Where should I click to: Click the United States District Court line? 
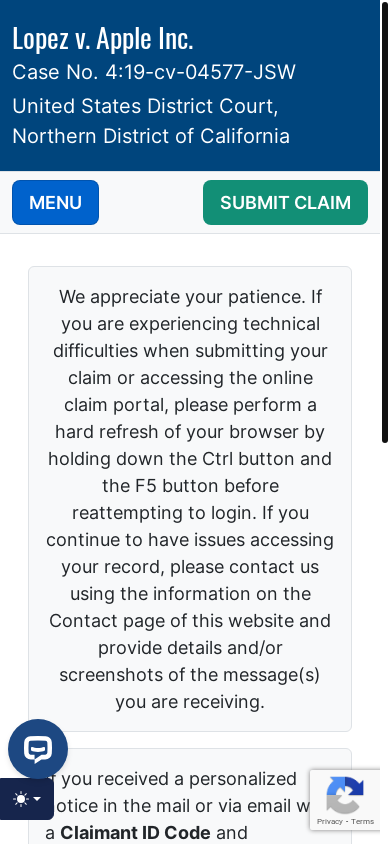[145, 106]
